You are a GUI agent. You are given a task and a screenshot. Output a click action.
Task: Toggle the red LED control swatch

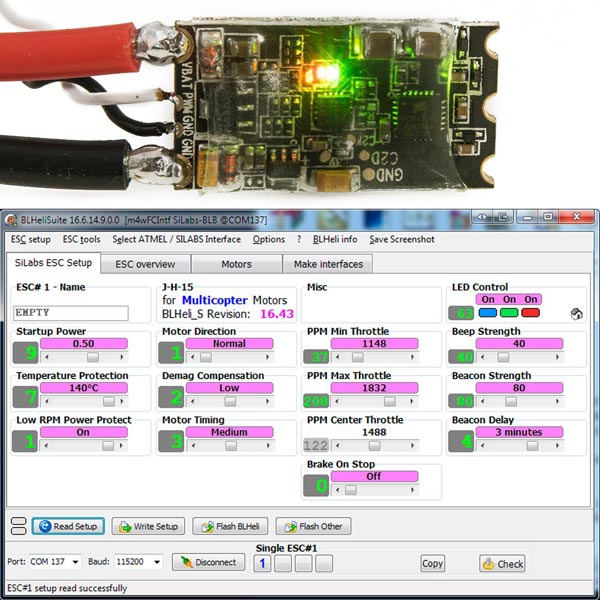(x=530, y=313)
